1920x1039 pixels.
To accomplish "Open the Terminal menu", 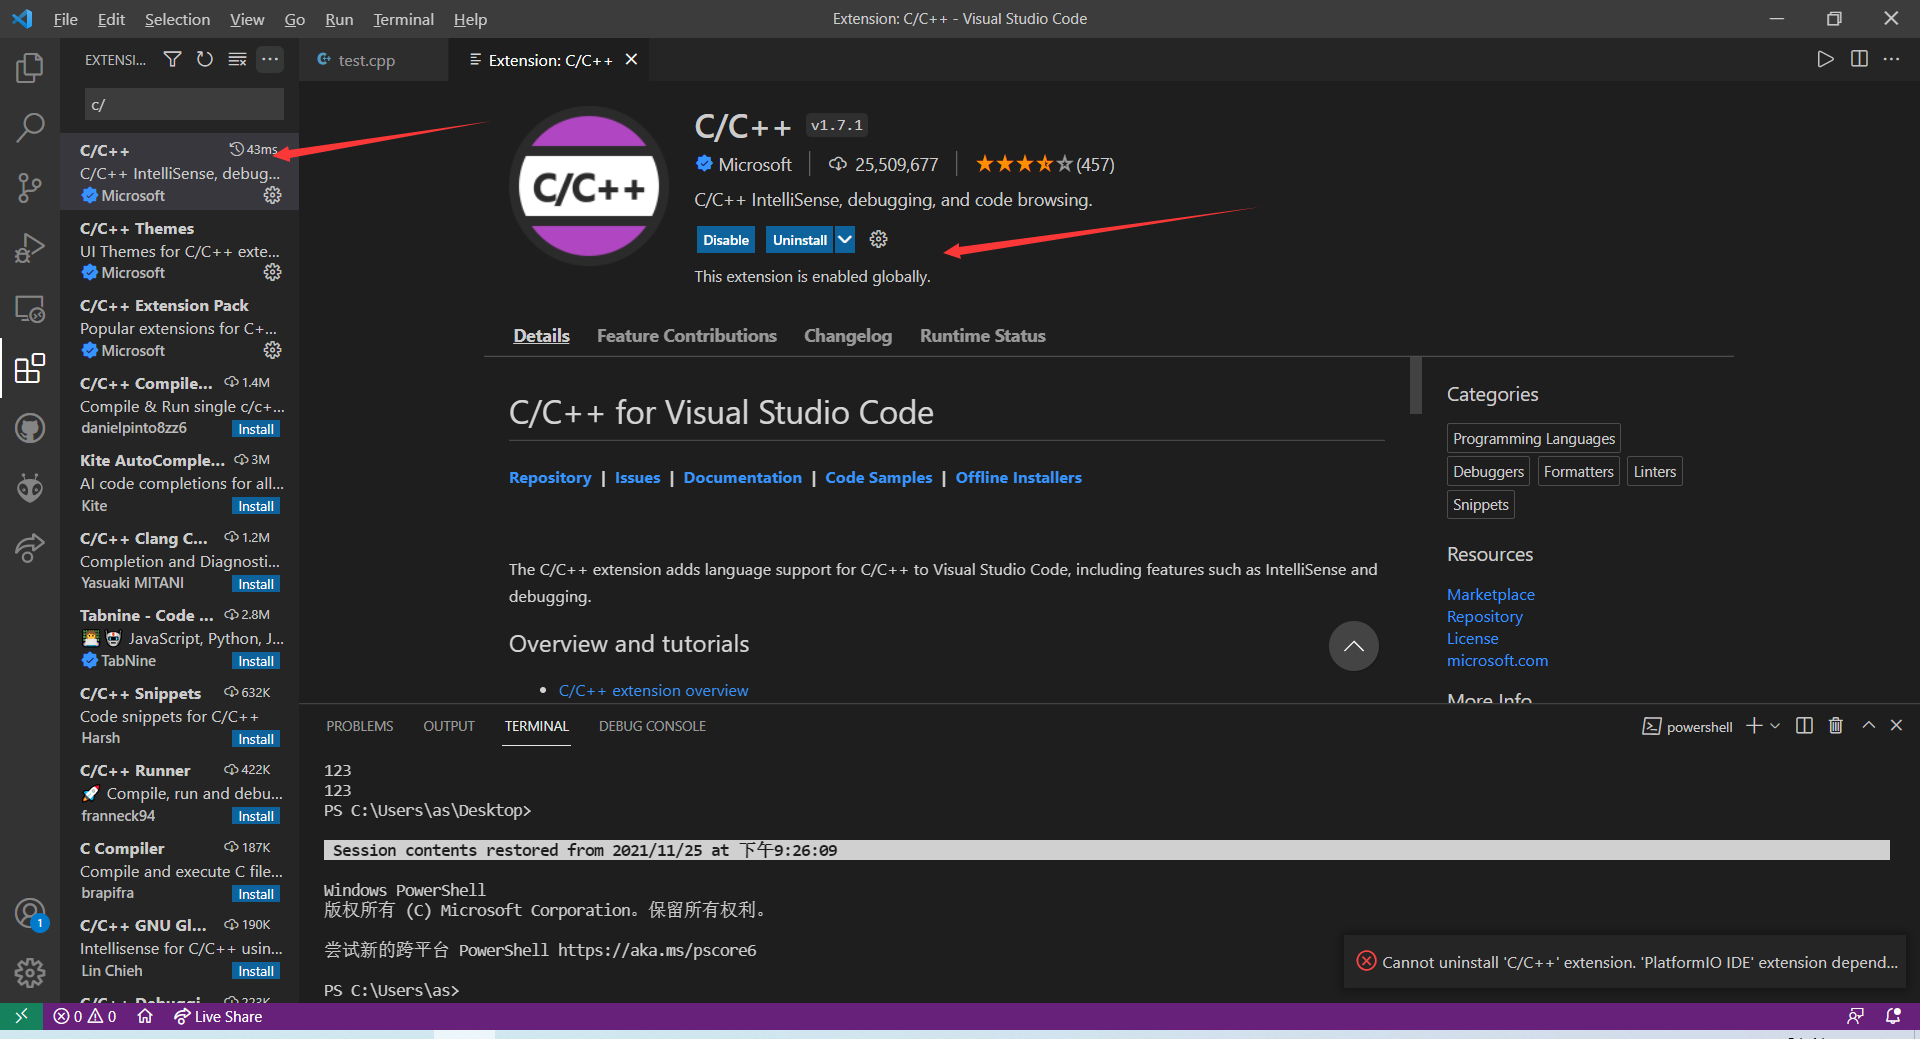I will pos(403,19).
